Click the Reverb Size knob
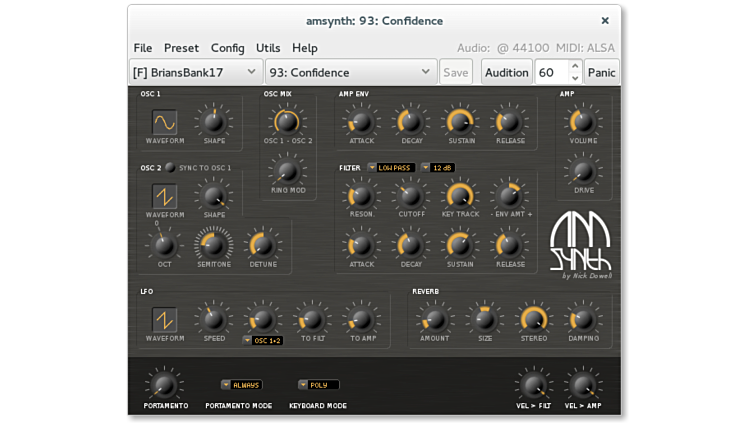 (x=484, y=319)
